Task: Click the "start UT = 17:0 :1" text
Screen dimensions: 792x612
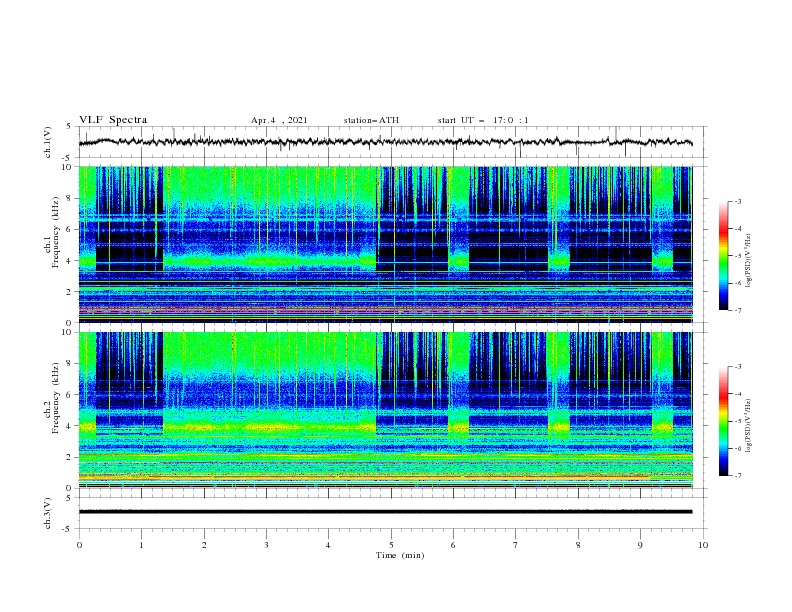Action: tap(483, 120)
